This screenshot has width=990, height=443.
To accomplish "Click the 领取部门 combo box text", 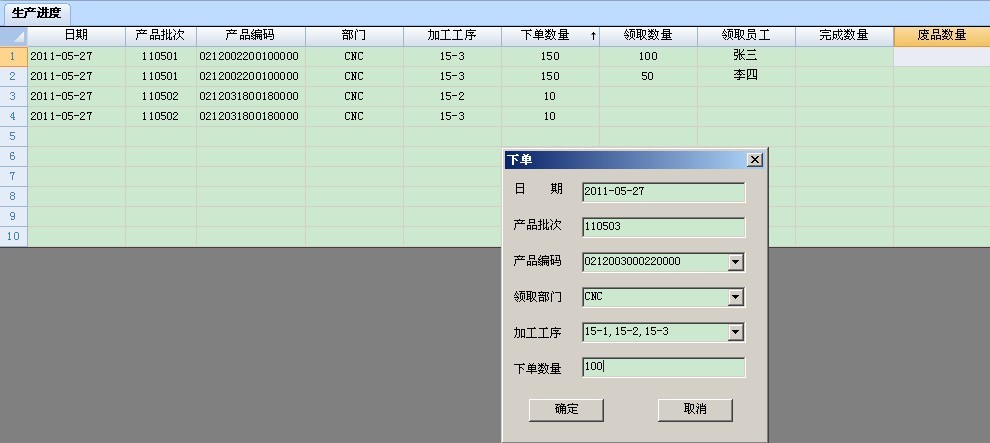I will coord(655,297).
